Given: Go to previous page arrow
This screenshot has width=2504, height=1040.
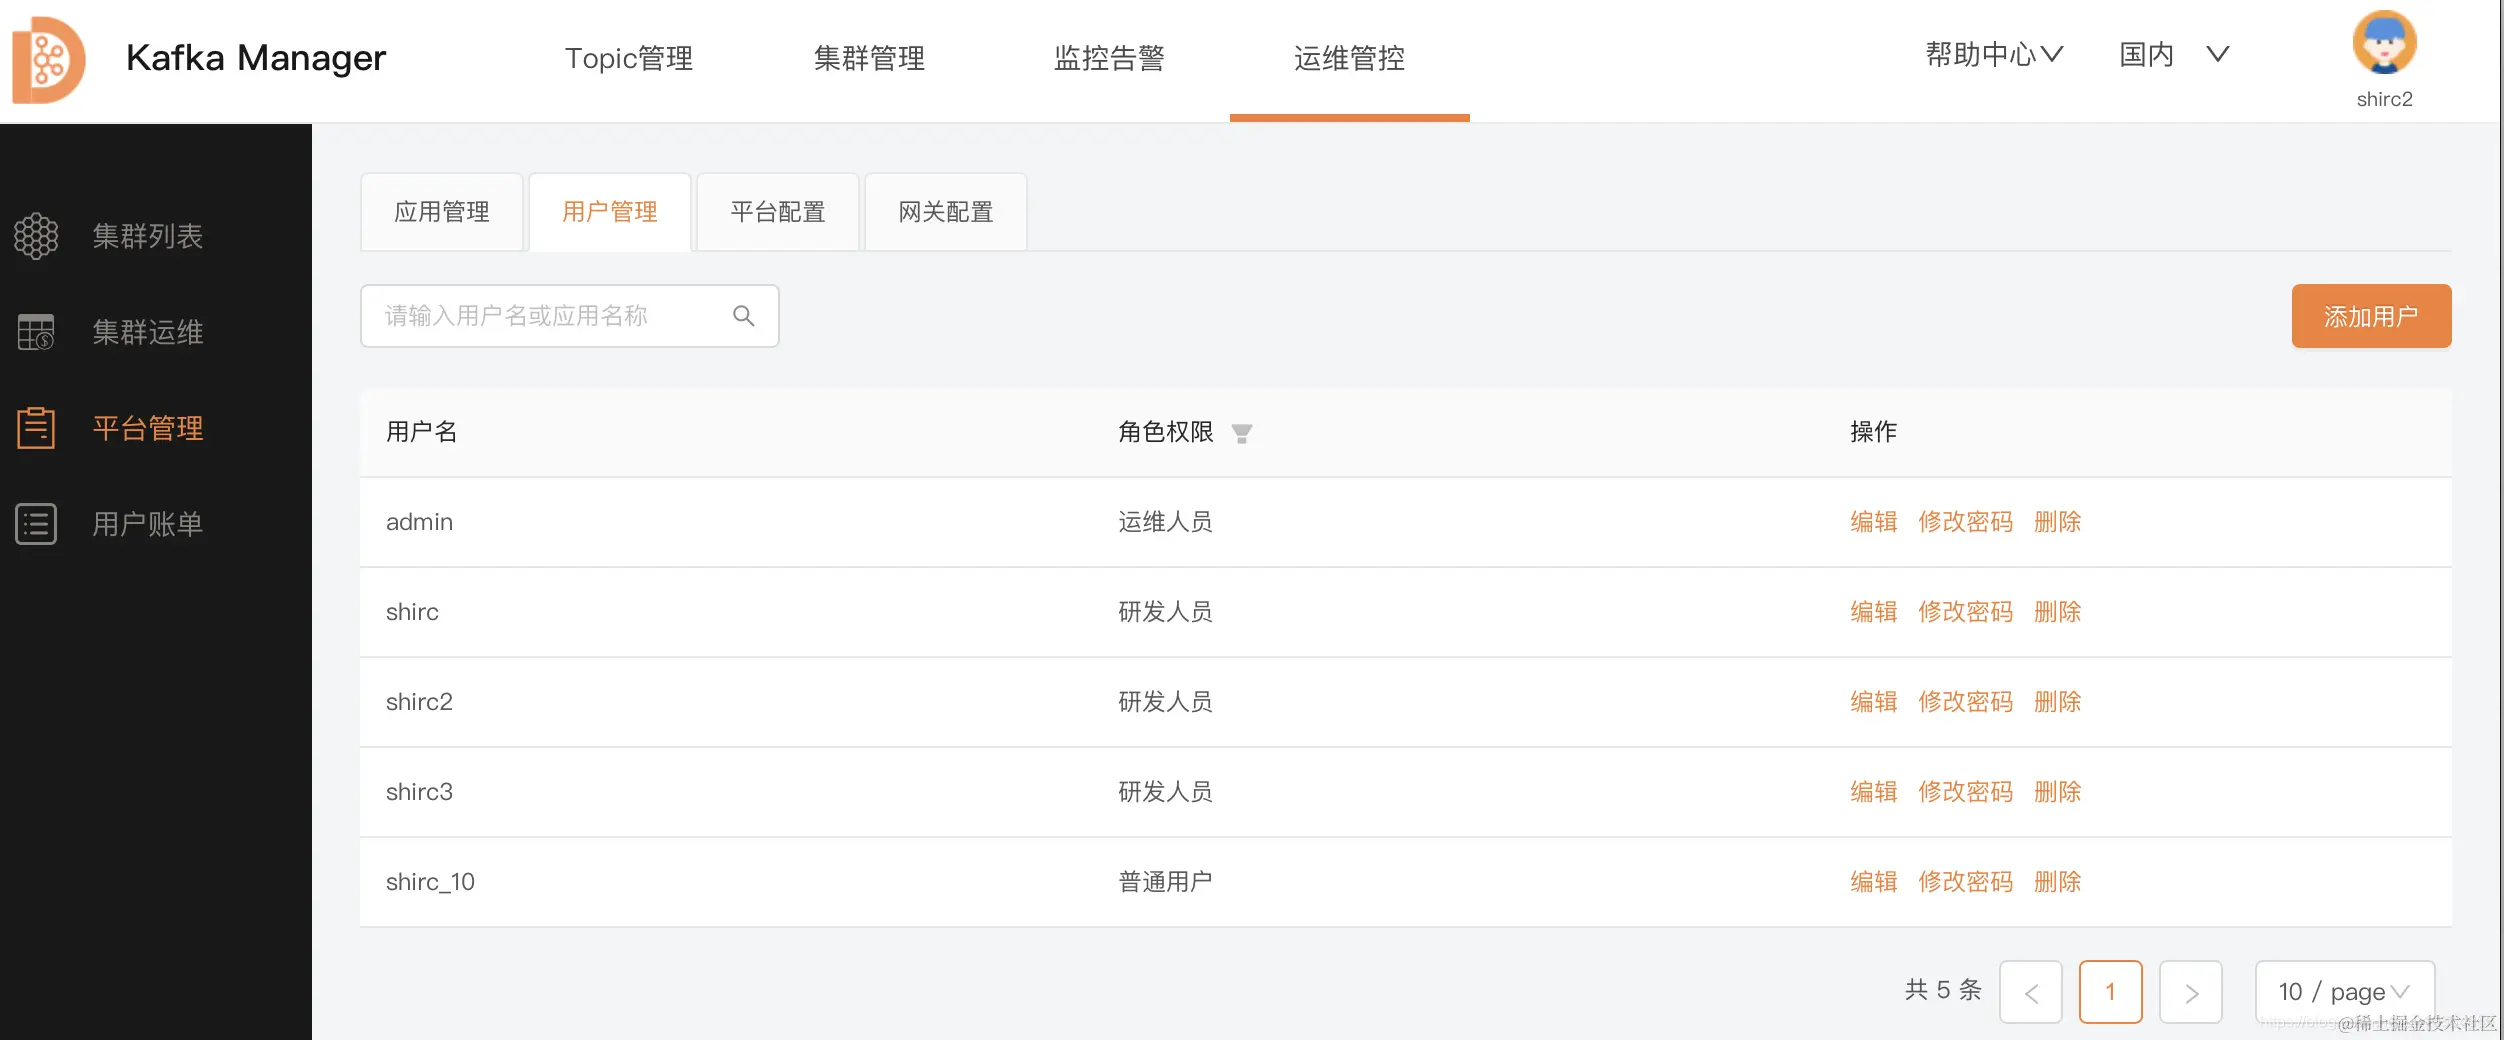Looking at the screenshot, I should tap(2031, 992).
